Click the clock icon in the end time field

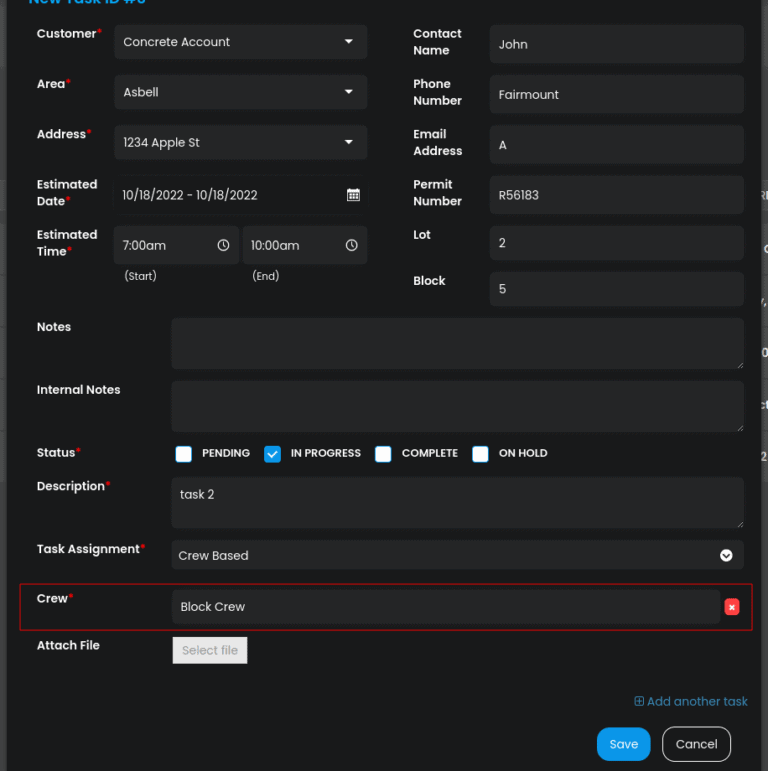tap(352, 245)
